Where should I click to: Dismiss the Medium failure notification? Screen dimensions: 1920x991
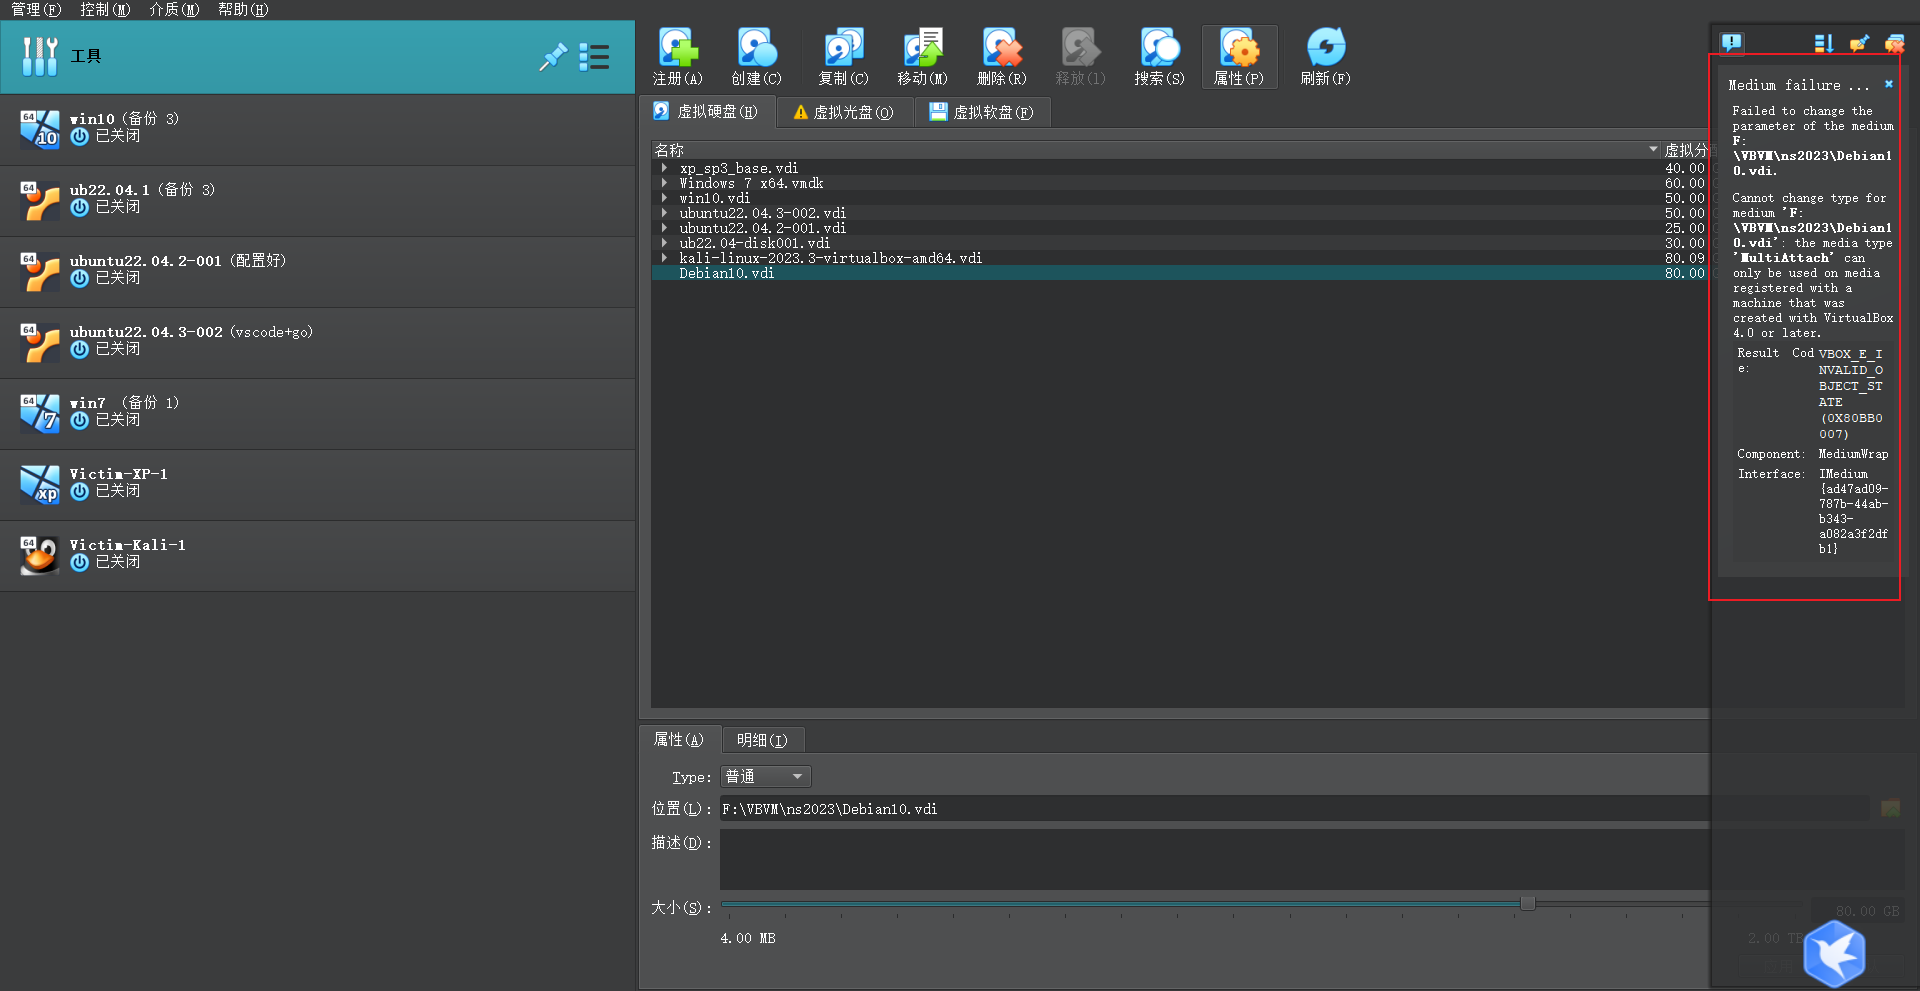click(1889, 84)
